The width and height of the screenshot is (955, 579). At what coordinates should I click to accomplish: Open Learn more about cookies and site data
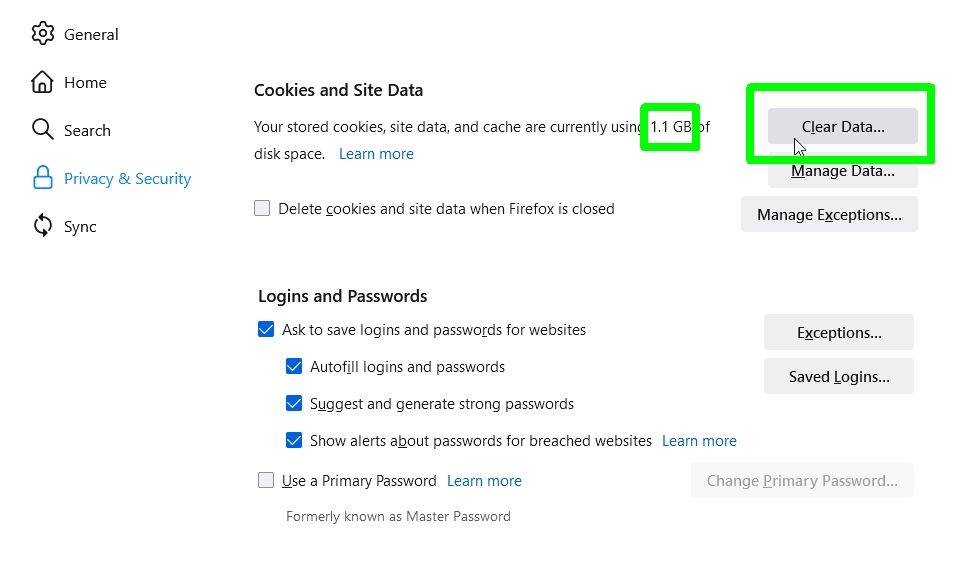376,153
